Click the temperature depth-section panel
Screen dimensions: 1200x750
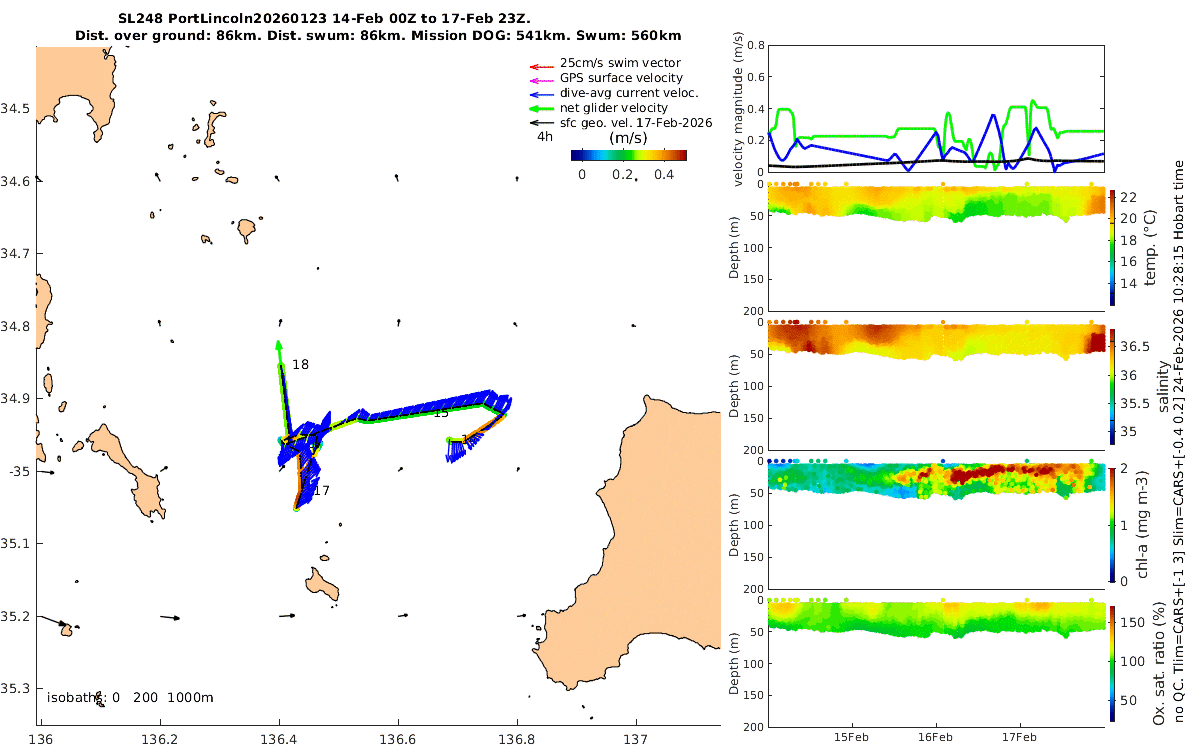pyautogui.click(x=935, y=246)
